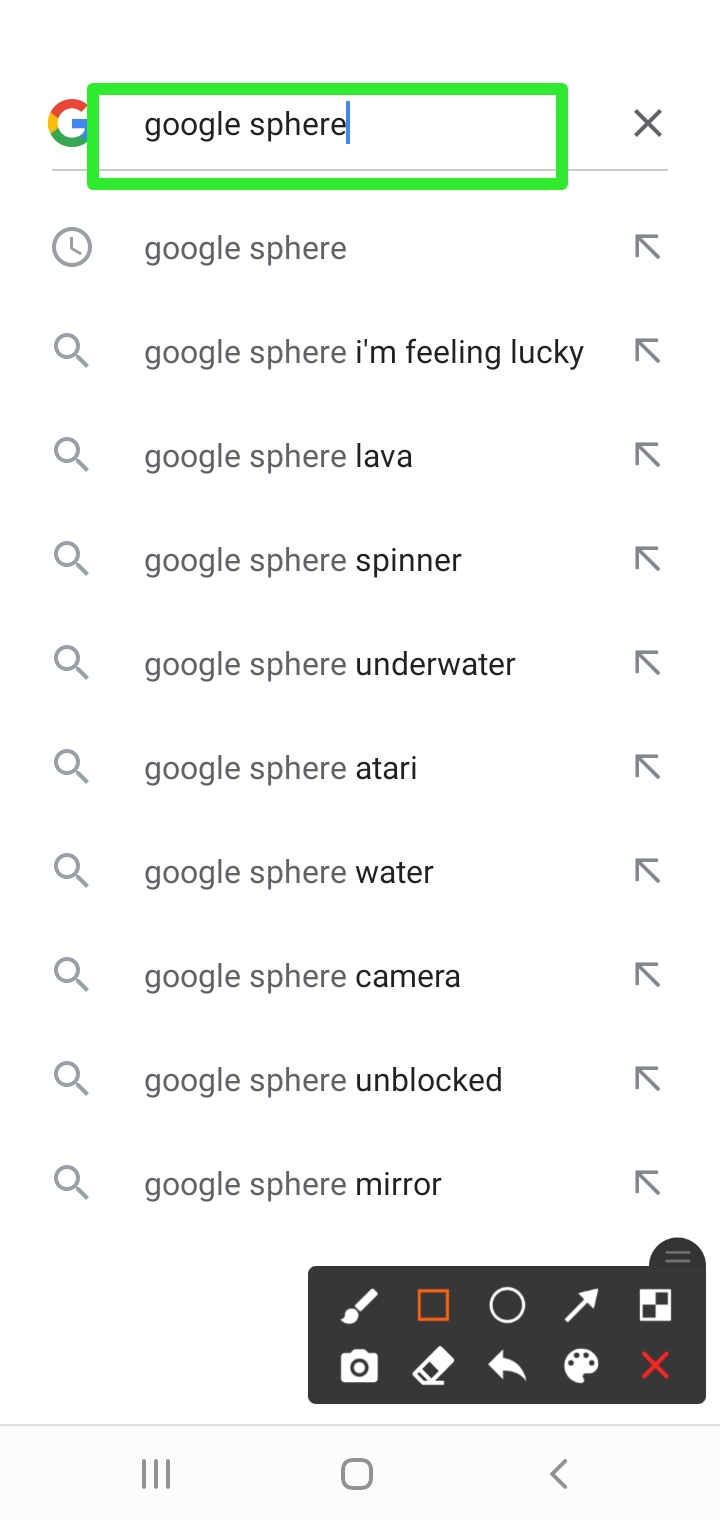Screen dimensions: 720x1520
Task: Clear the search text field
Action: coord(648,124)
